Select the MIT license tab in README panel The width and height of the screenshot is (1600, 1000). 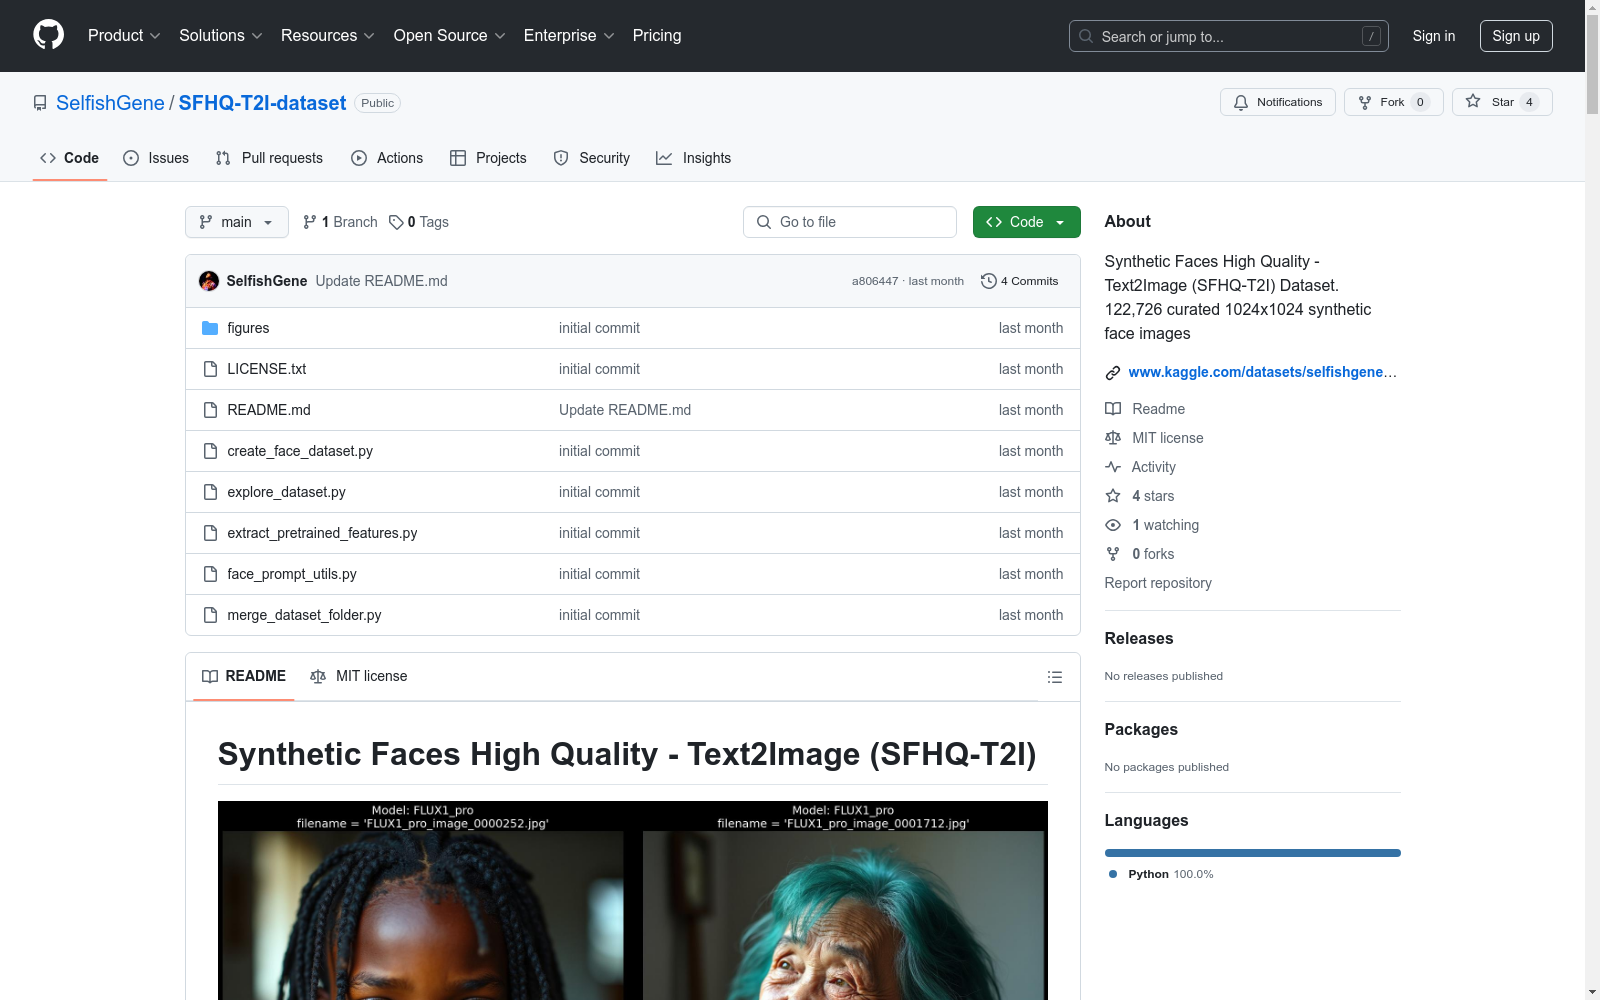click(359, 677)
